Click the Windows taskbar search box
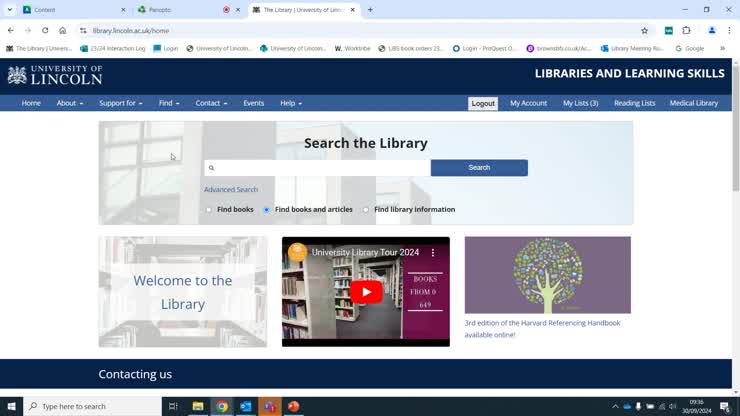The height and width of the screenshot is (416, 740). tap(92, 406)
